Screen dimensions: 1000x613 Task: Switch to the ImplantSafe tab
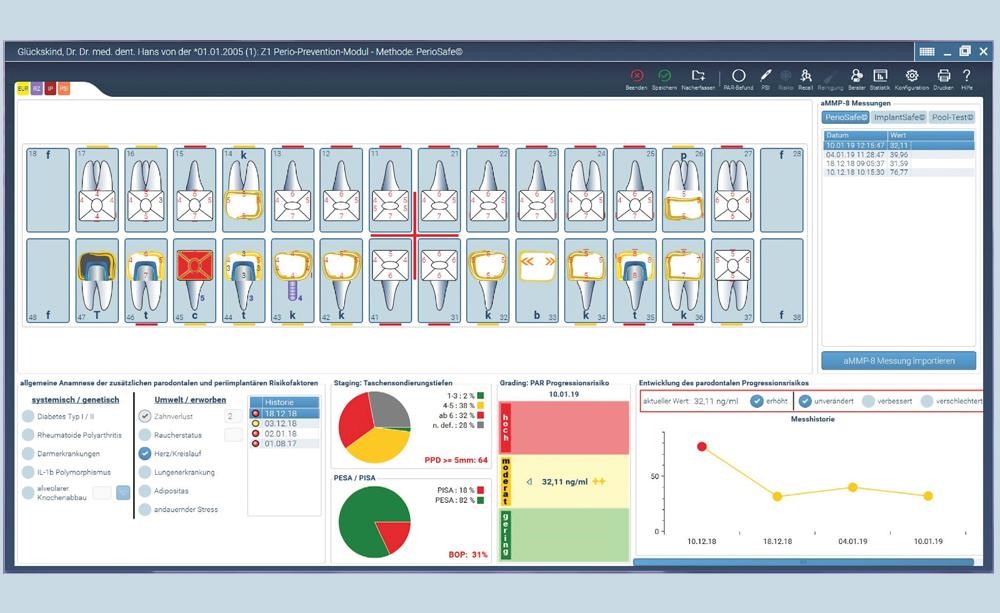(x=898, y=117)
